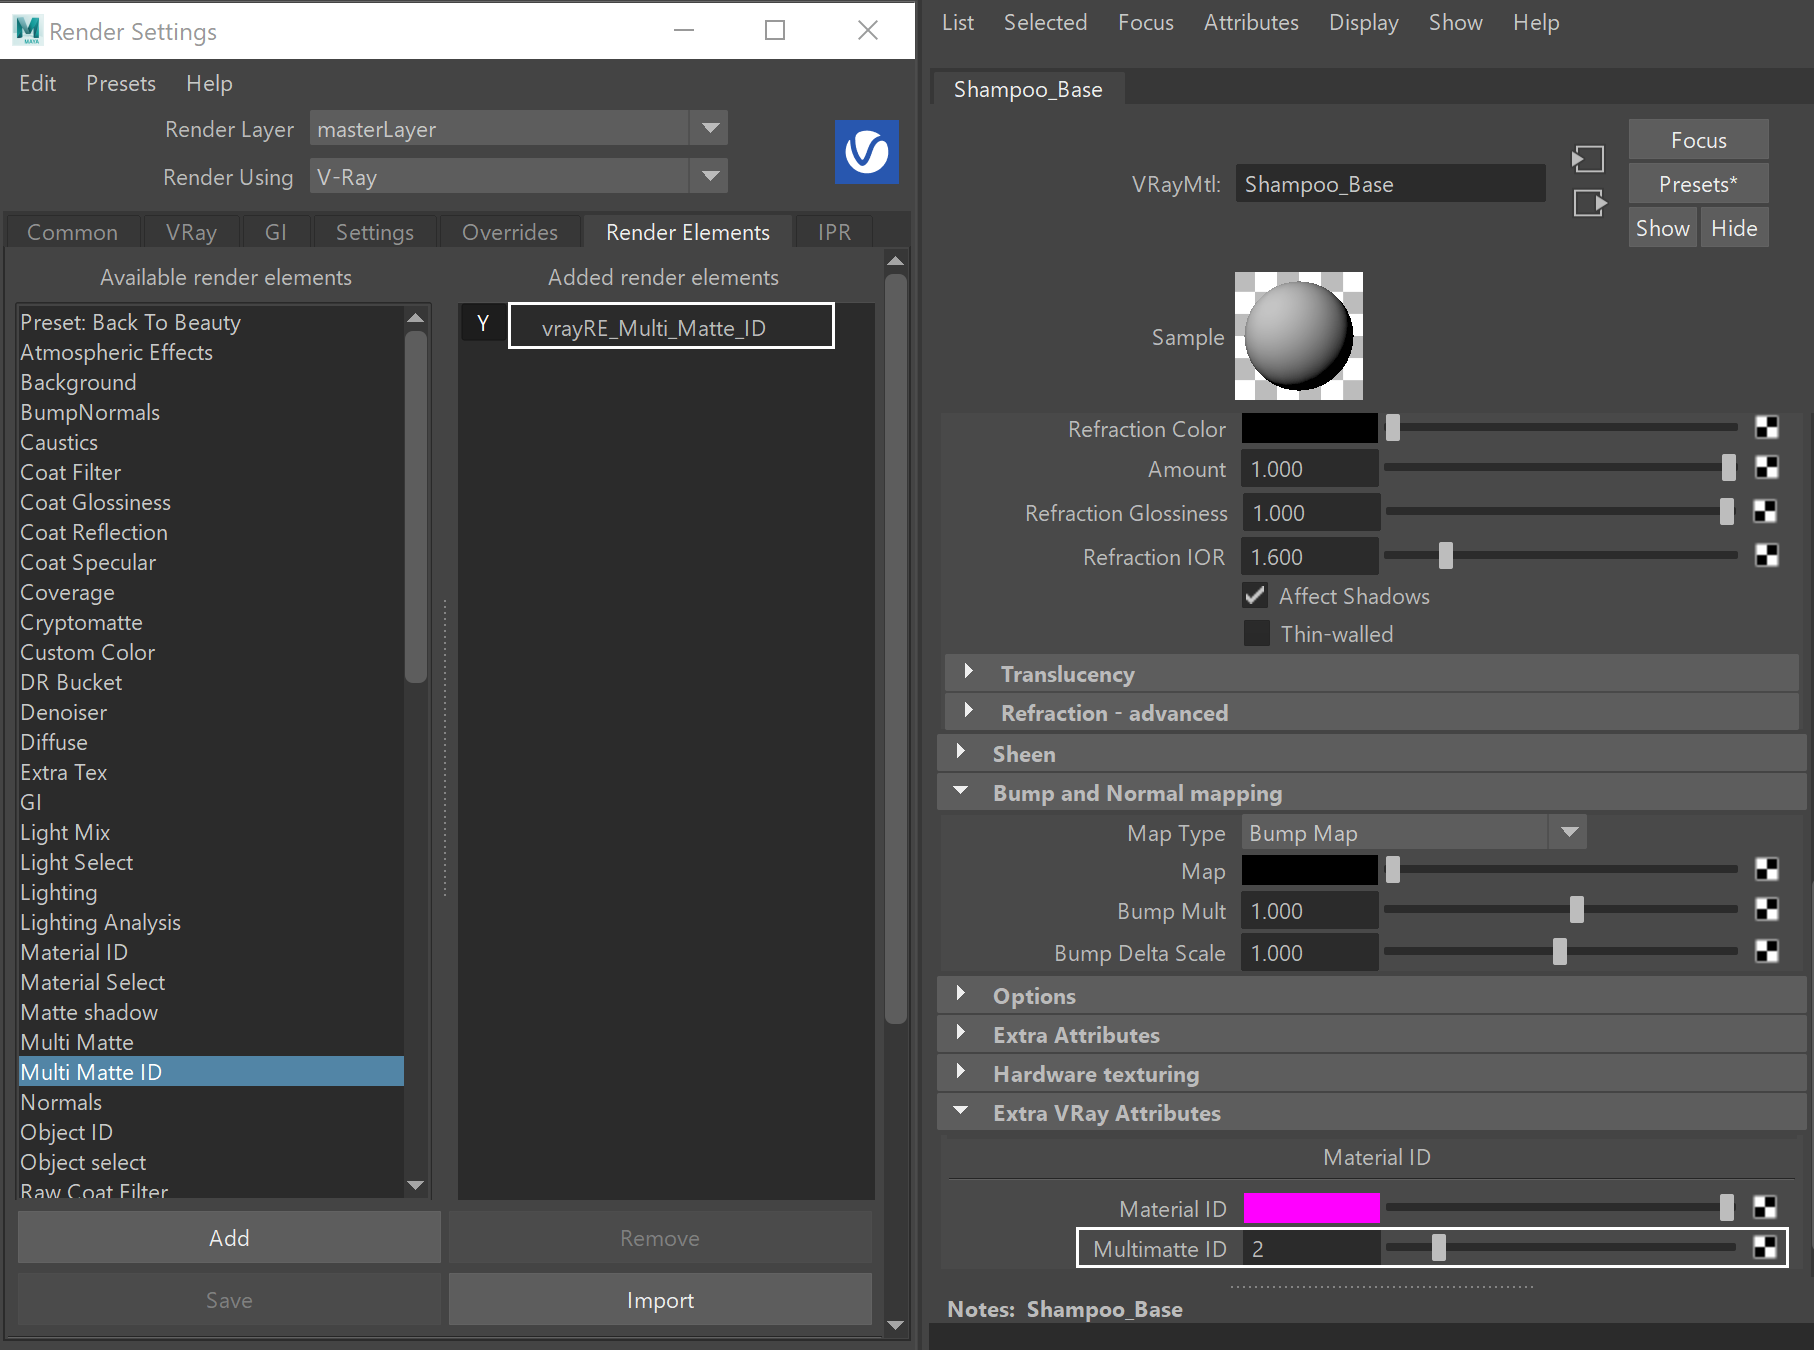Open texture map button for Refraction Amount
The image size is (1814, 1350).
[1767, 468]
